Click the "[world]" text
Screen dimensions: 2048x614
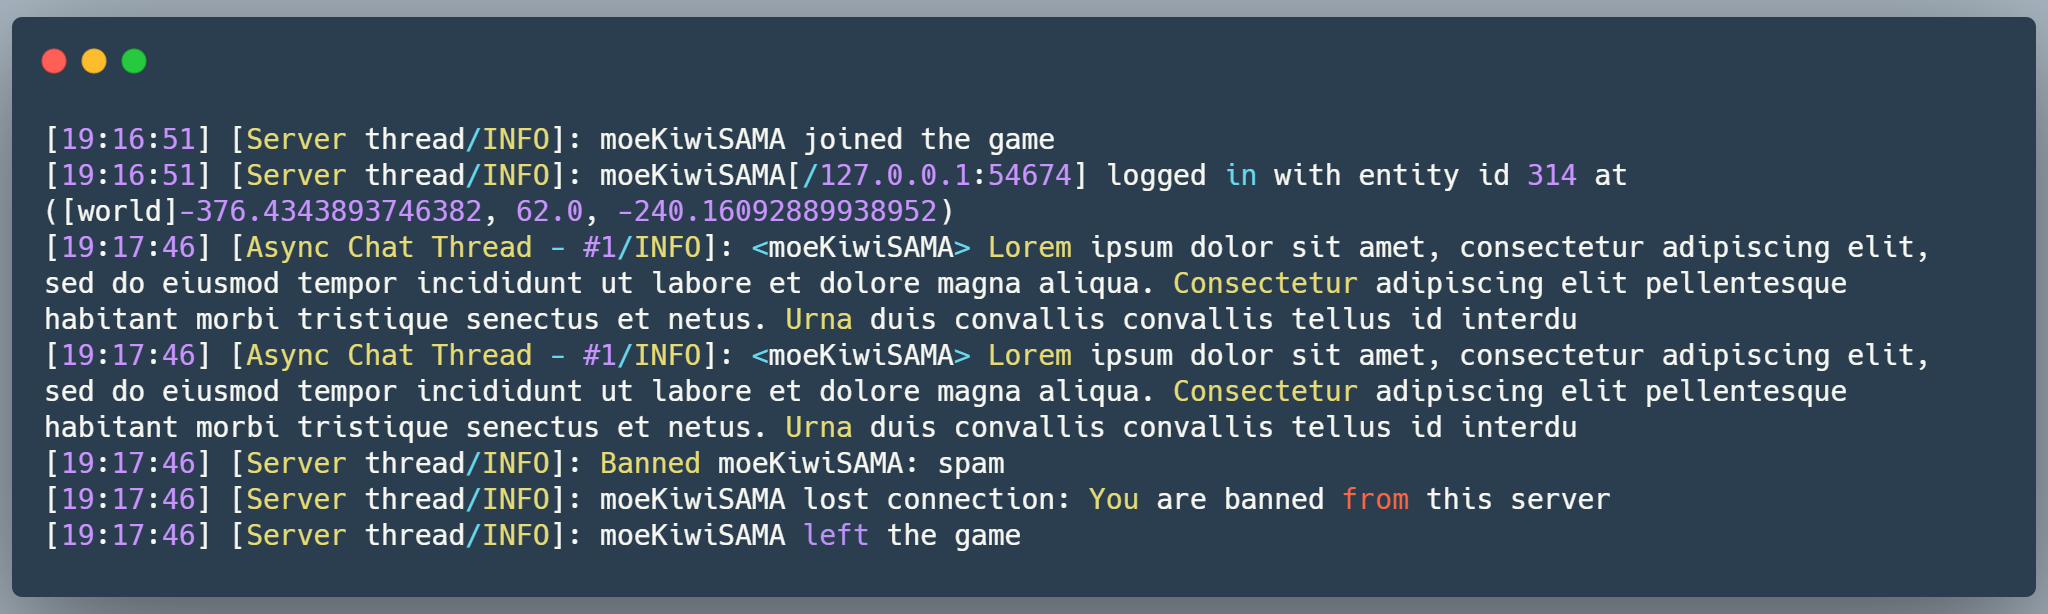119,211
